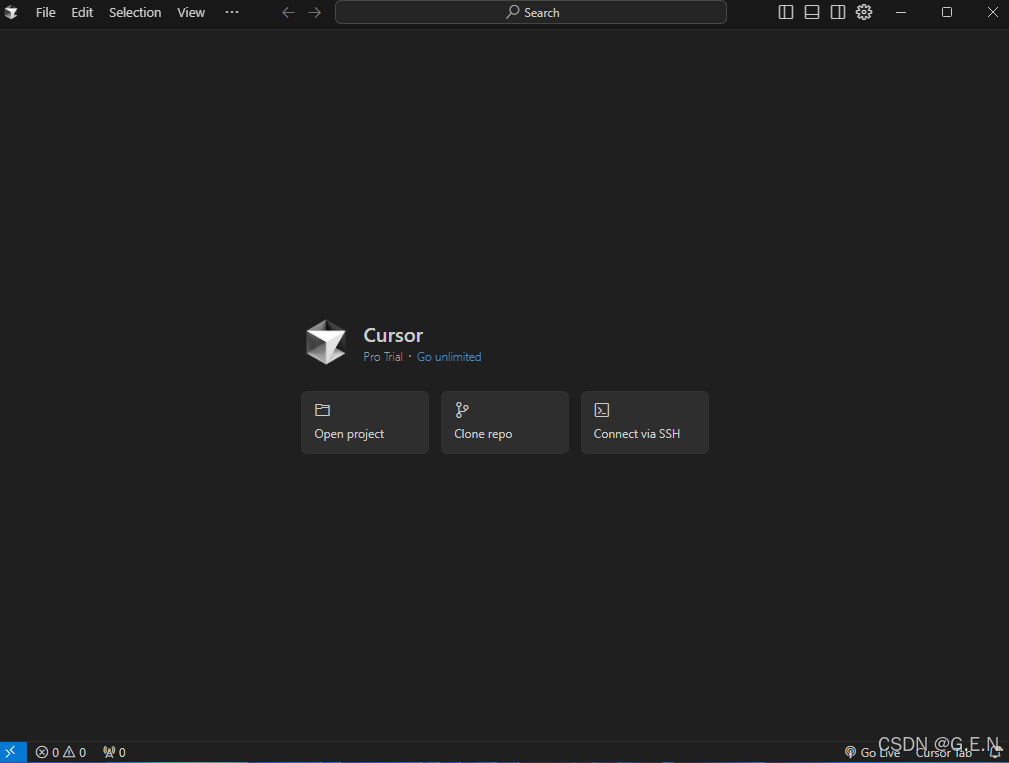Show more menus via the ellipsis
This screenshot has height=763, width=1009.
pos(232,12)
